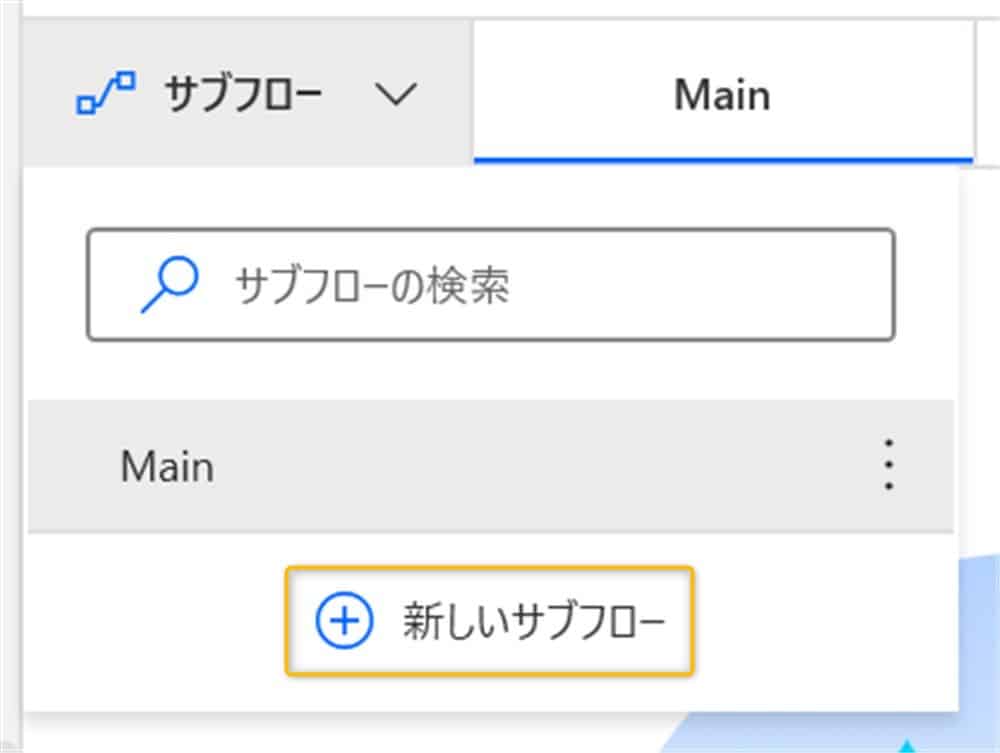Open the more actions menu for Main subflow

pos(888,466)
